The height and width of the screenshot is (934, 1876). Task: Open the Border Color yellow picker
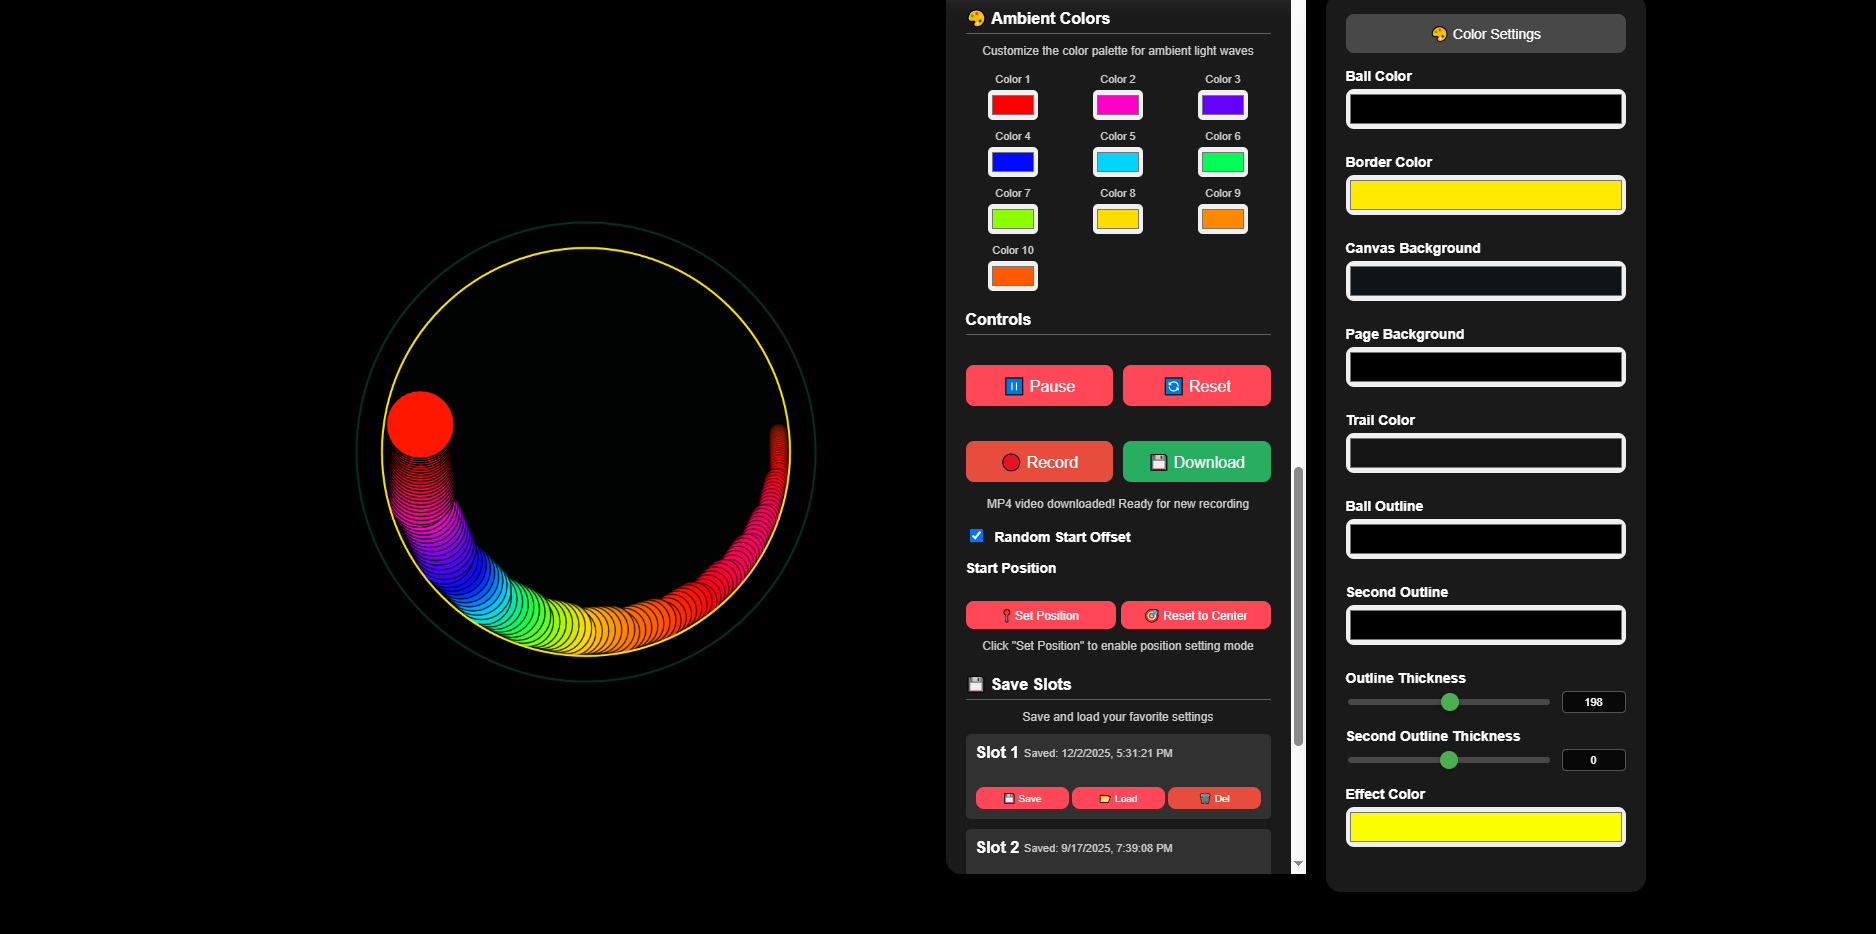point(1485,195)
